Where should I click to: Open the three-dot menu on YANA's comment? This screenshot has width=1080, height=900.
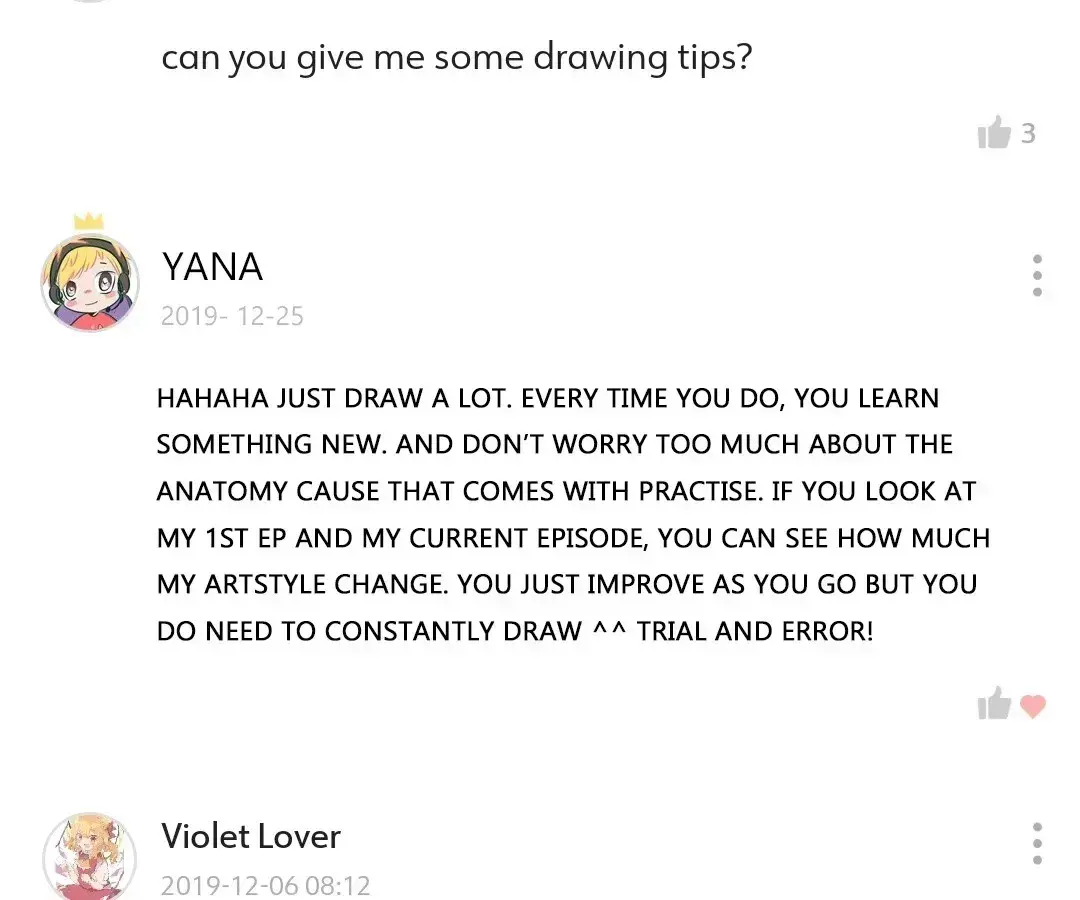click(1037, 275)
